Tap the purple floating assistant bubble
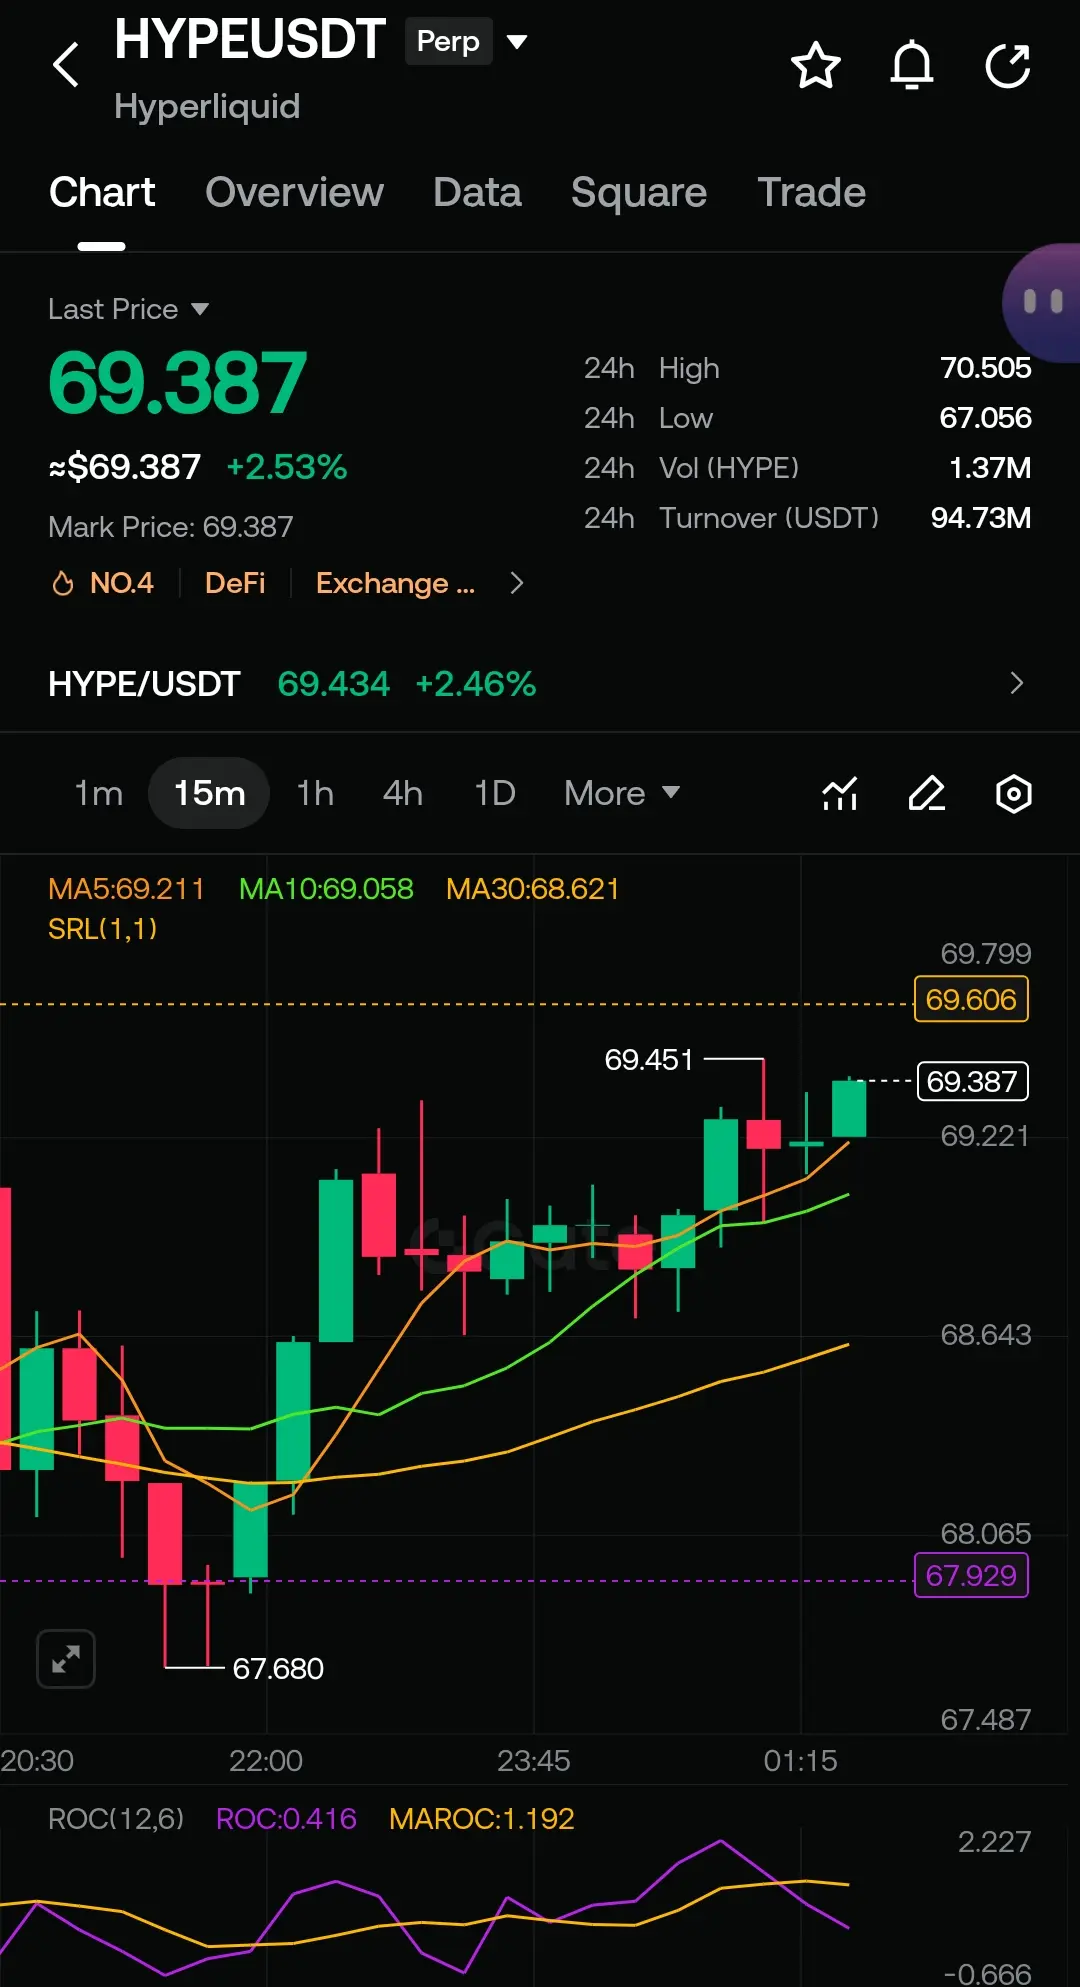This screenshot has height=1987, width=1080. pos(1042,302)
